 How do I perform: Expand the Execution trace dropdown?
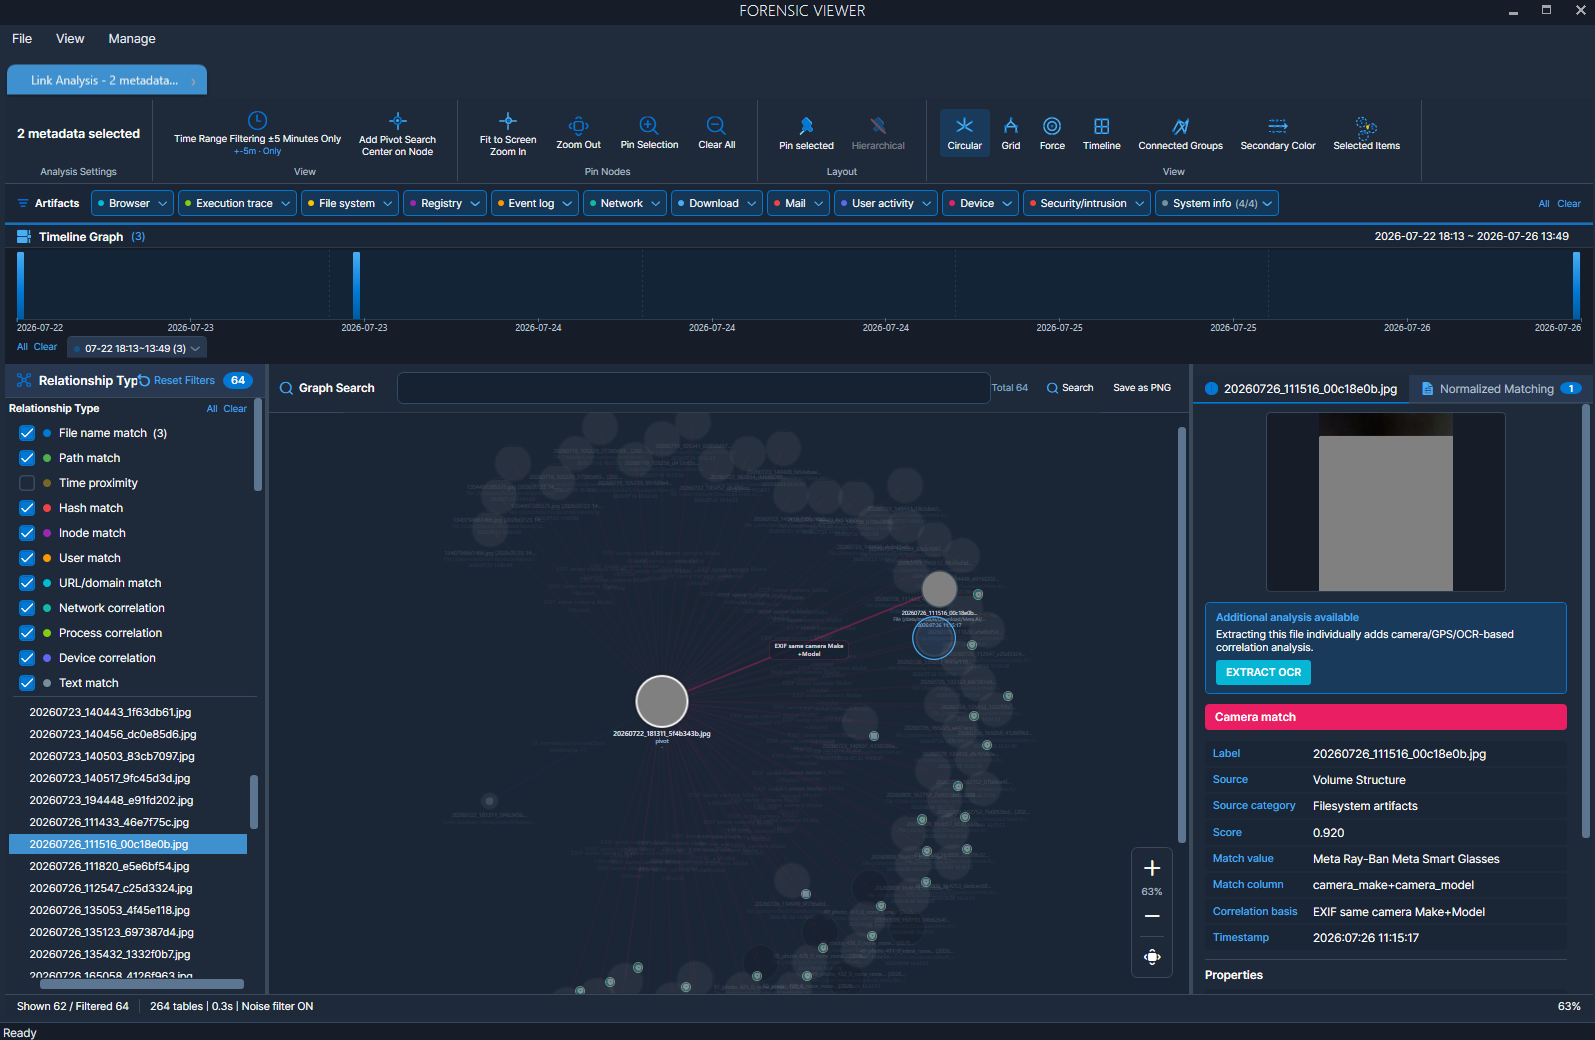[x=238, y=203]
